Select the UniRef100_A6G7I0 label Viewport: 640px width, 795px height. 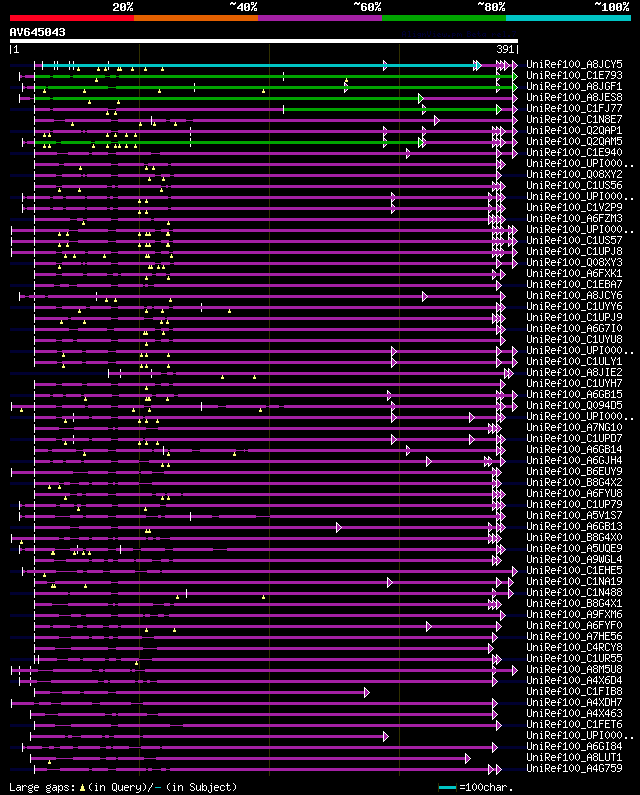[x=574, y=329]
